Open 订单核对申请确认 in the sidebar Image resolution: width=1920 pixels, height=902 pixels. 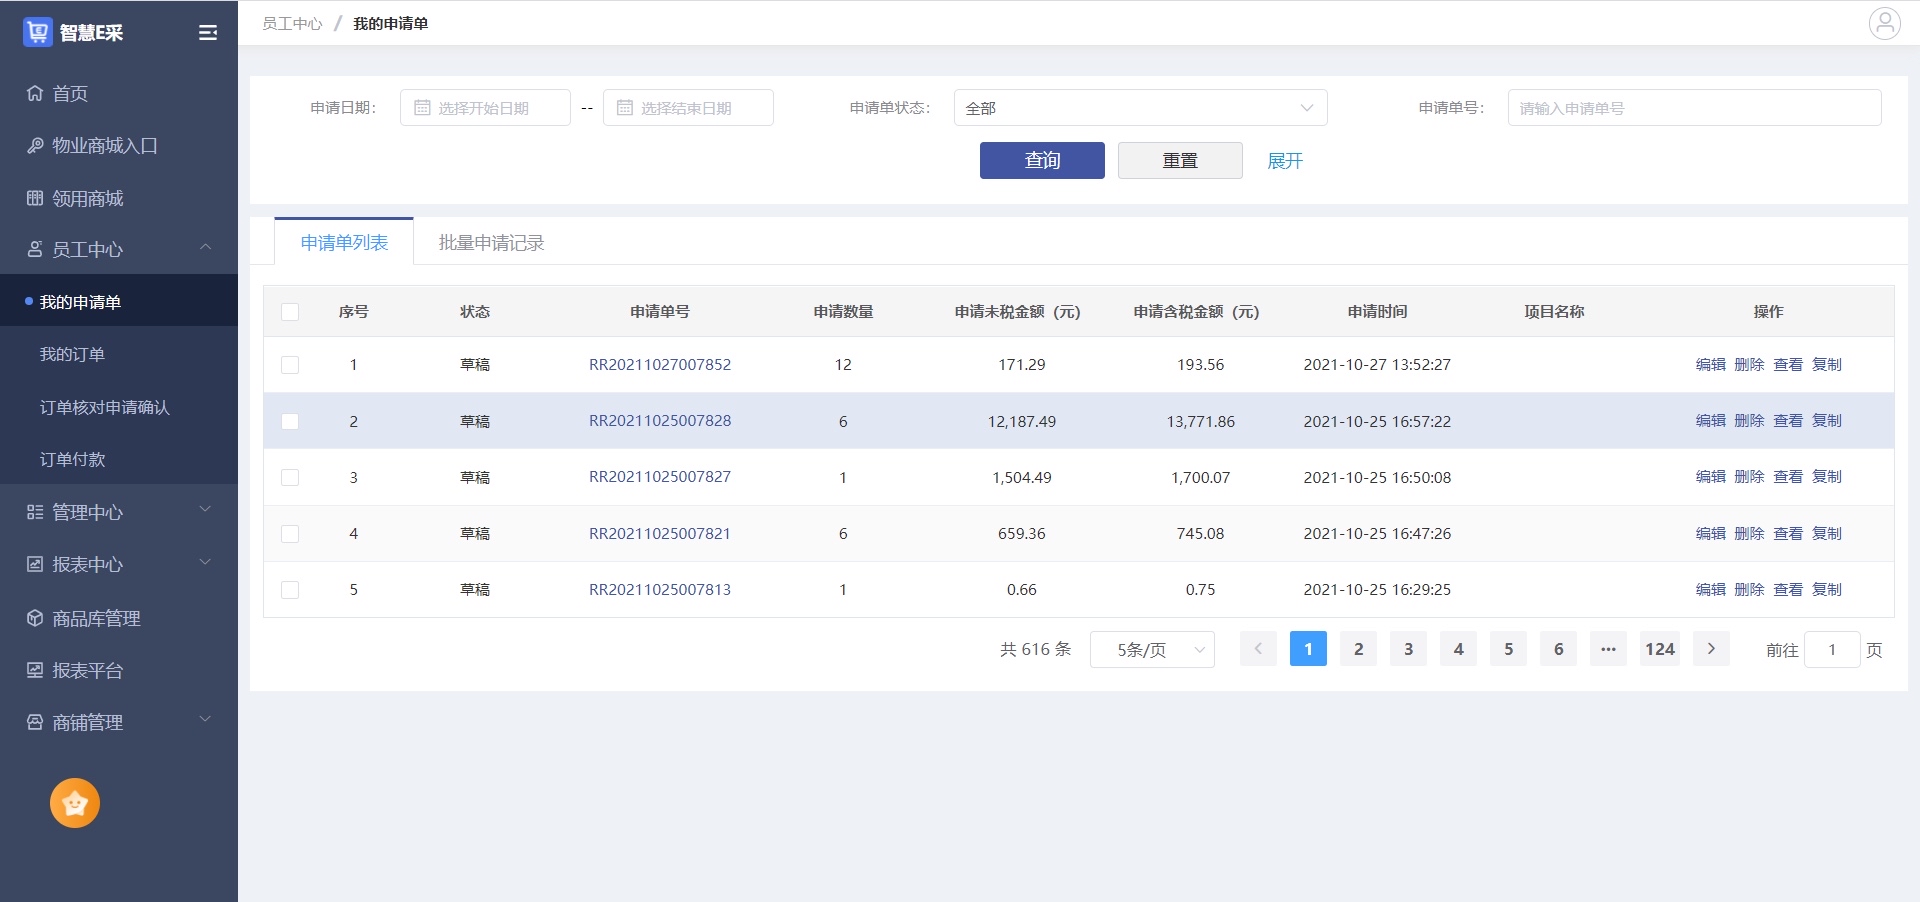[119, 407]
